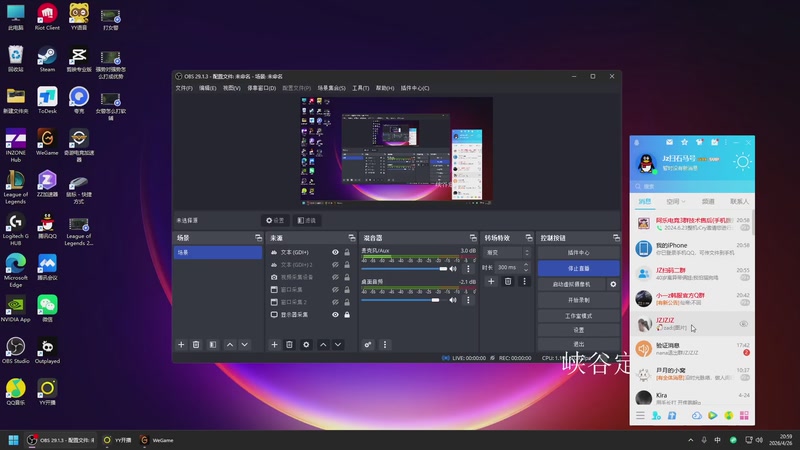This screenshot has width=800, height=450.
Task: Open the 编辑(E) menu in OBS
Action: [x=208, y=88]
